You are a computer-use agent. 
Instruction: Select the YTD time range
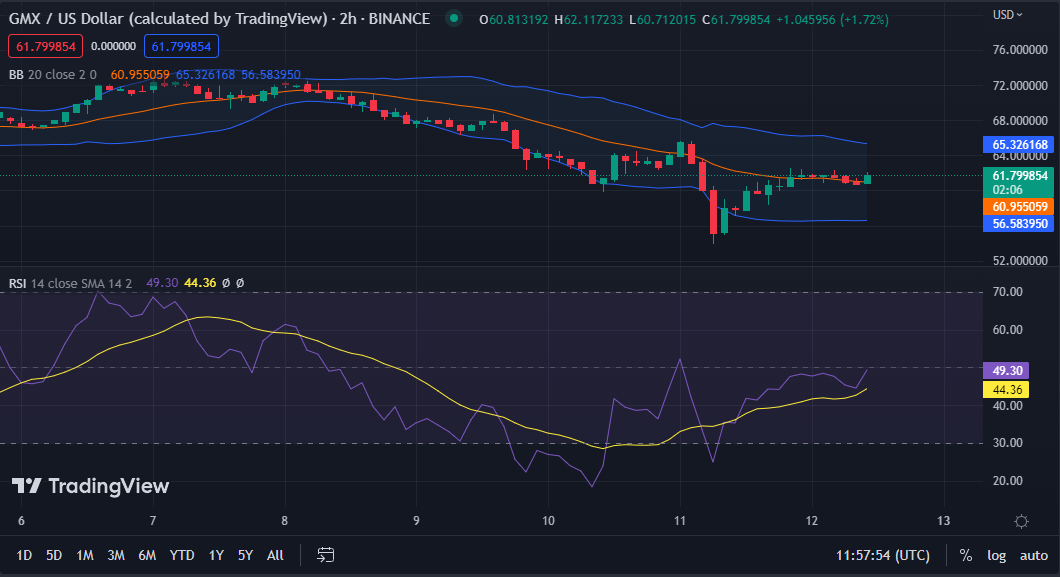pos(182,555)
